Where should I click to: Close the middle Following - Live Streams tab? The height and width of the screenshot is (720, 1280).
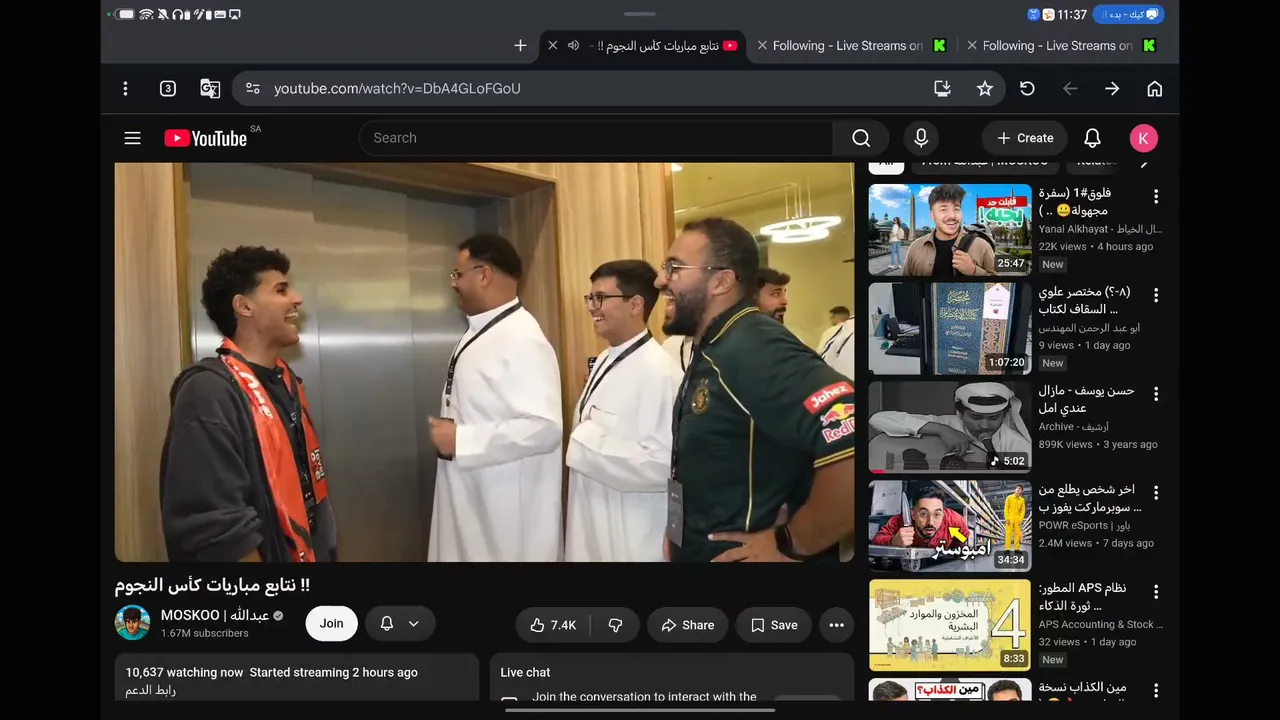(x=763, y=46)
